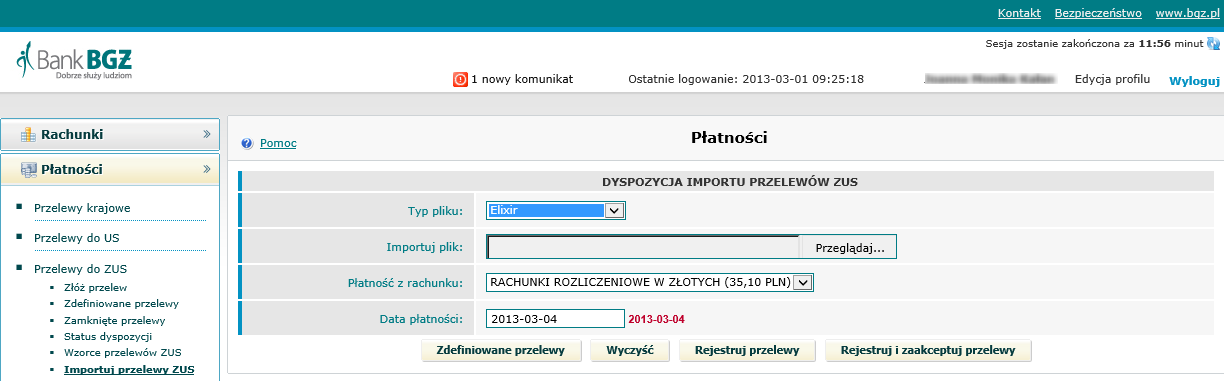Open the Płatności sidebar section
Screen dimensions: 1224x381
(110, 170)
